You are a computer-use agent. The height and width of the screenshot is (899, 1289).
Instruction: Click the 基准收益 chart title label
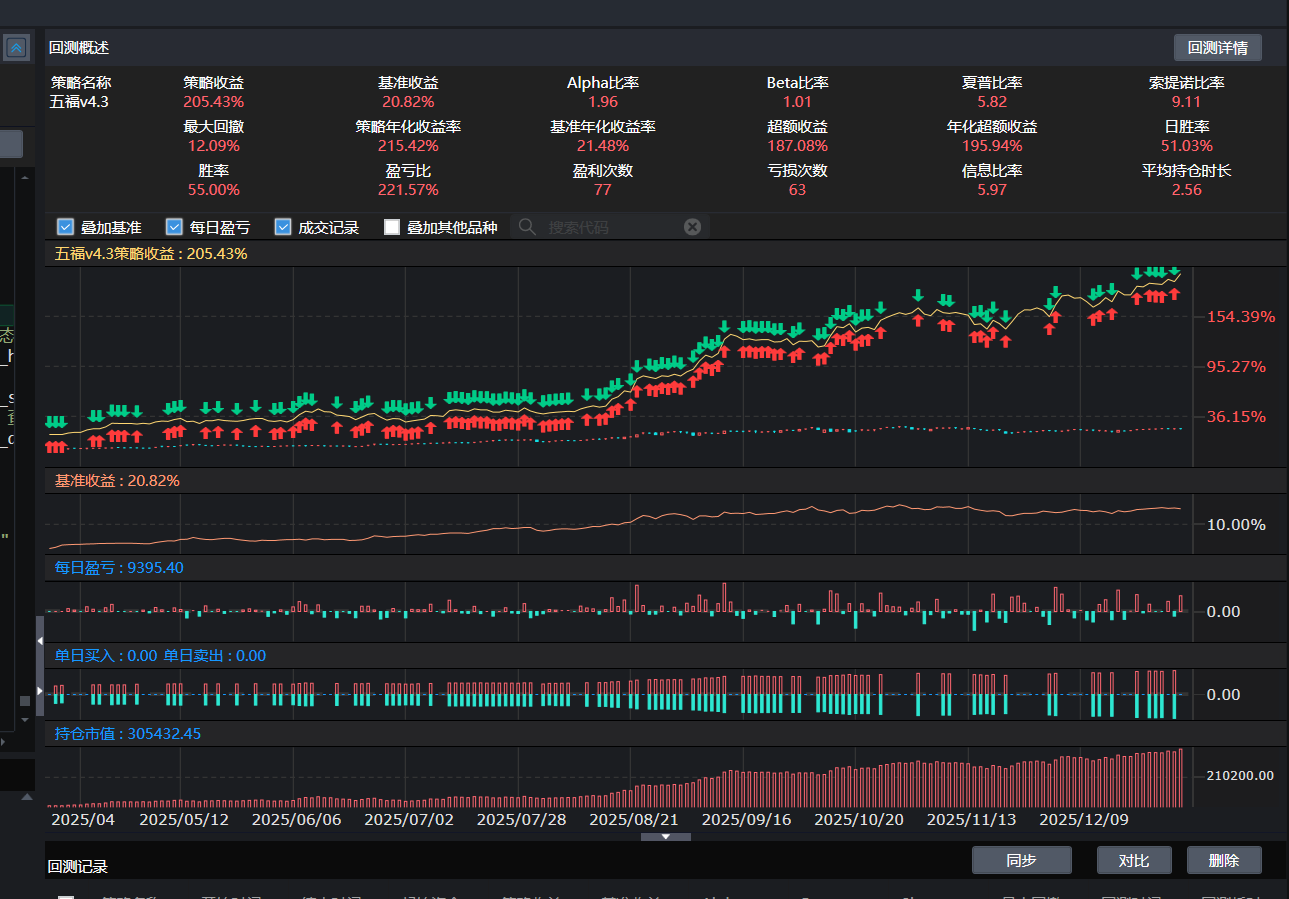pyautogui.click(x=117, y=480)
